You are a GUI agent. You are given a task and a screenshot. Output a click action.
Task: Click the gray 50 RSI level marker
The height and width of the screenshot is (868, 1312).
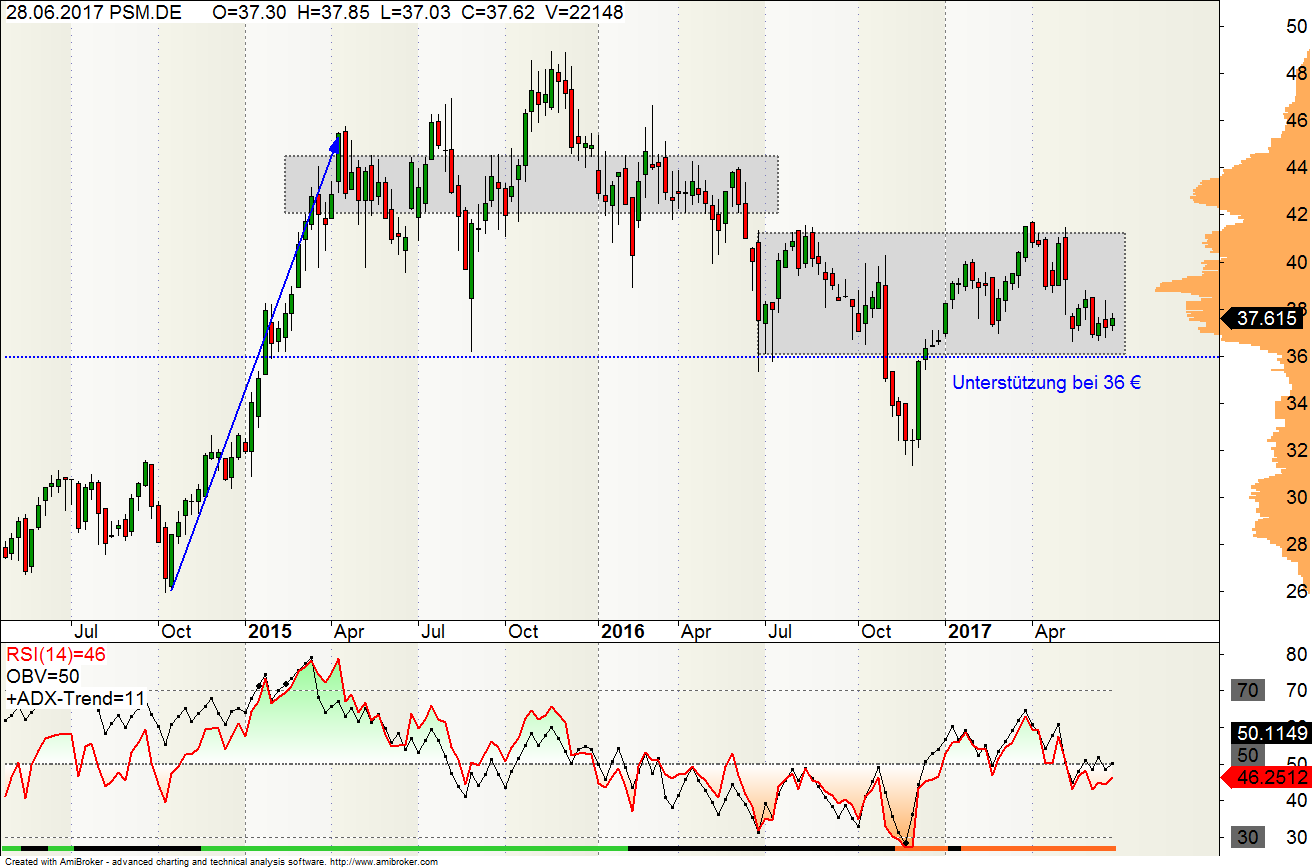[1248, 755]
